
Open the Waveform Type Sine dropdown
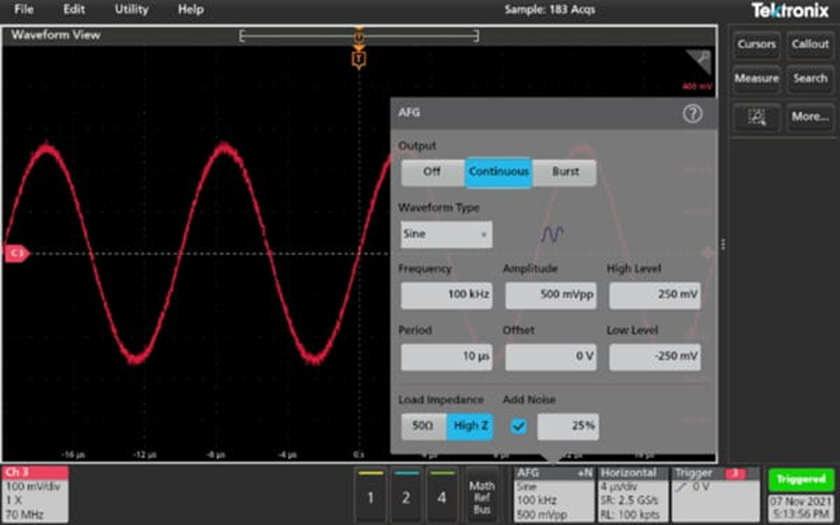tap(446, 234)
